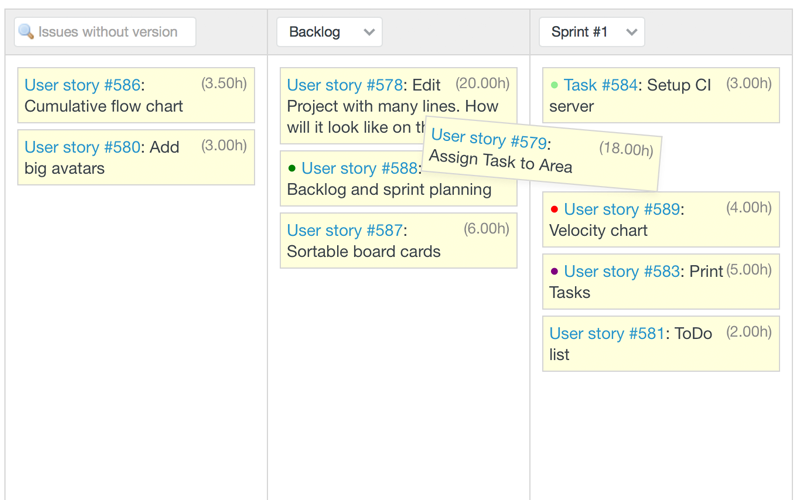Open User story #581 ToDo list link

tap(607, 333)
